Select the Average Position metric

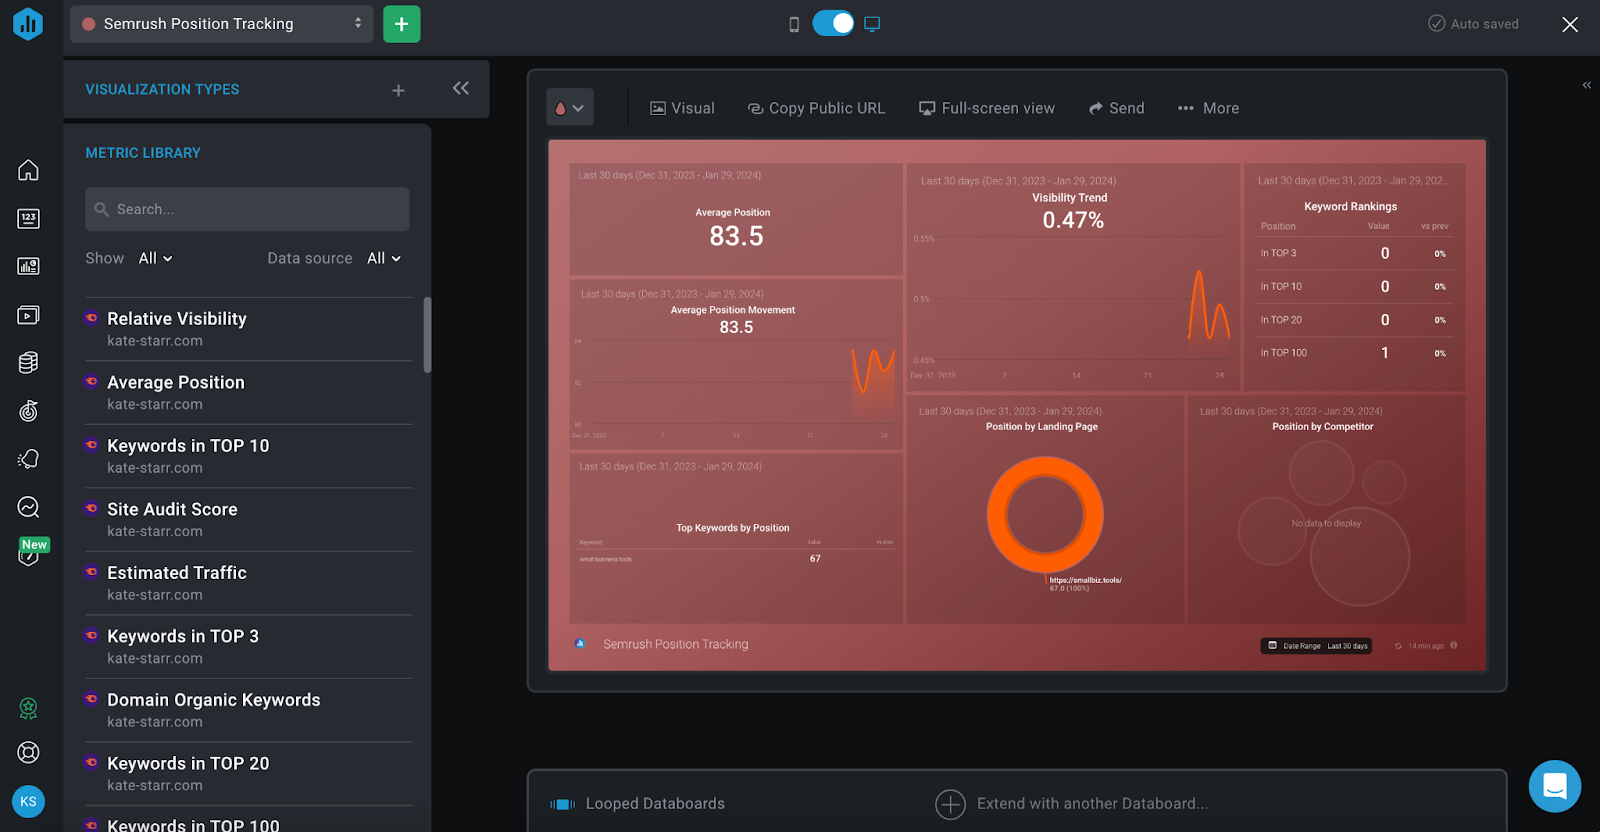(176, 383)
